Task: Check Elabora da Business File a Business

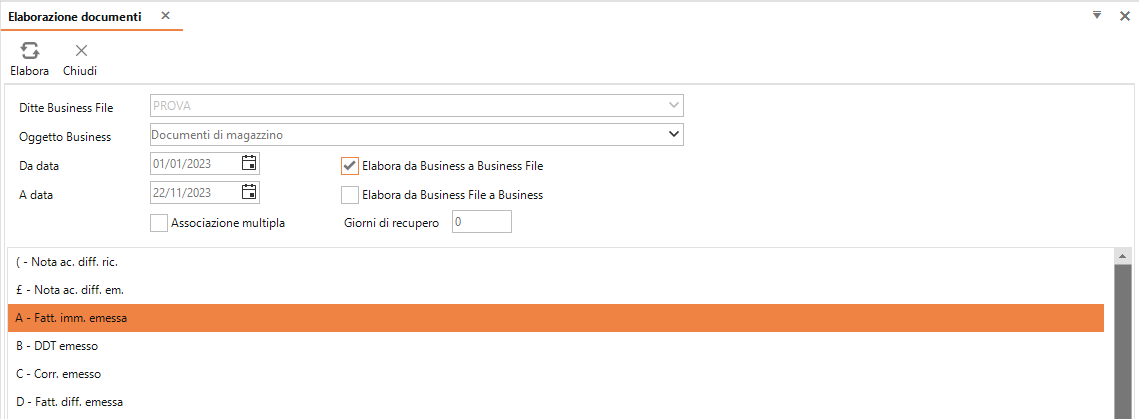Action: coord(350,195)
